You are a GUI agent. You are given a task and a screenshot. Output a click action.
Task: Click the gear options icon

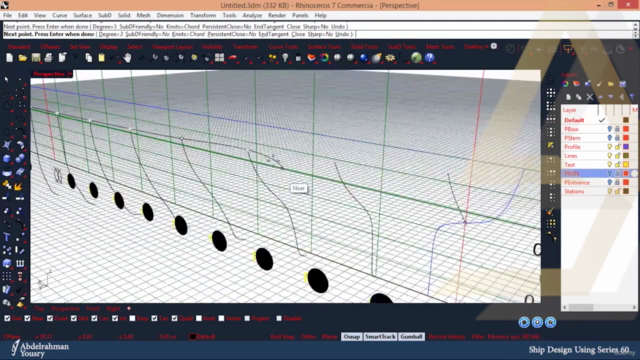pos(390,58)
